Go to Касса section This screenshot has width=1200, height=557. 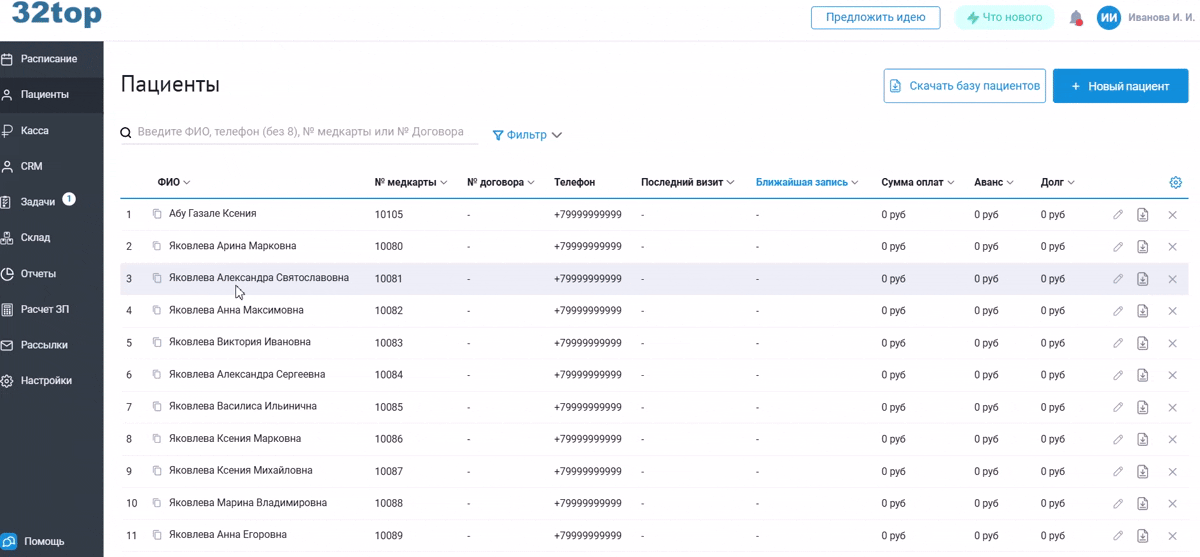[x=51, y=131]
